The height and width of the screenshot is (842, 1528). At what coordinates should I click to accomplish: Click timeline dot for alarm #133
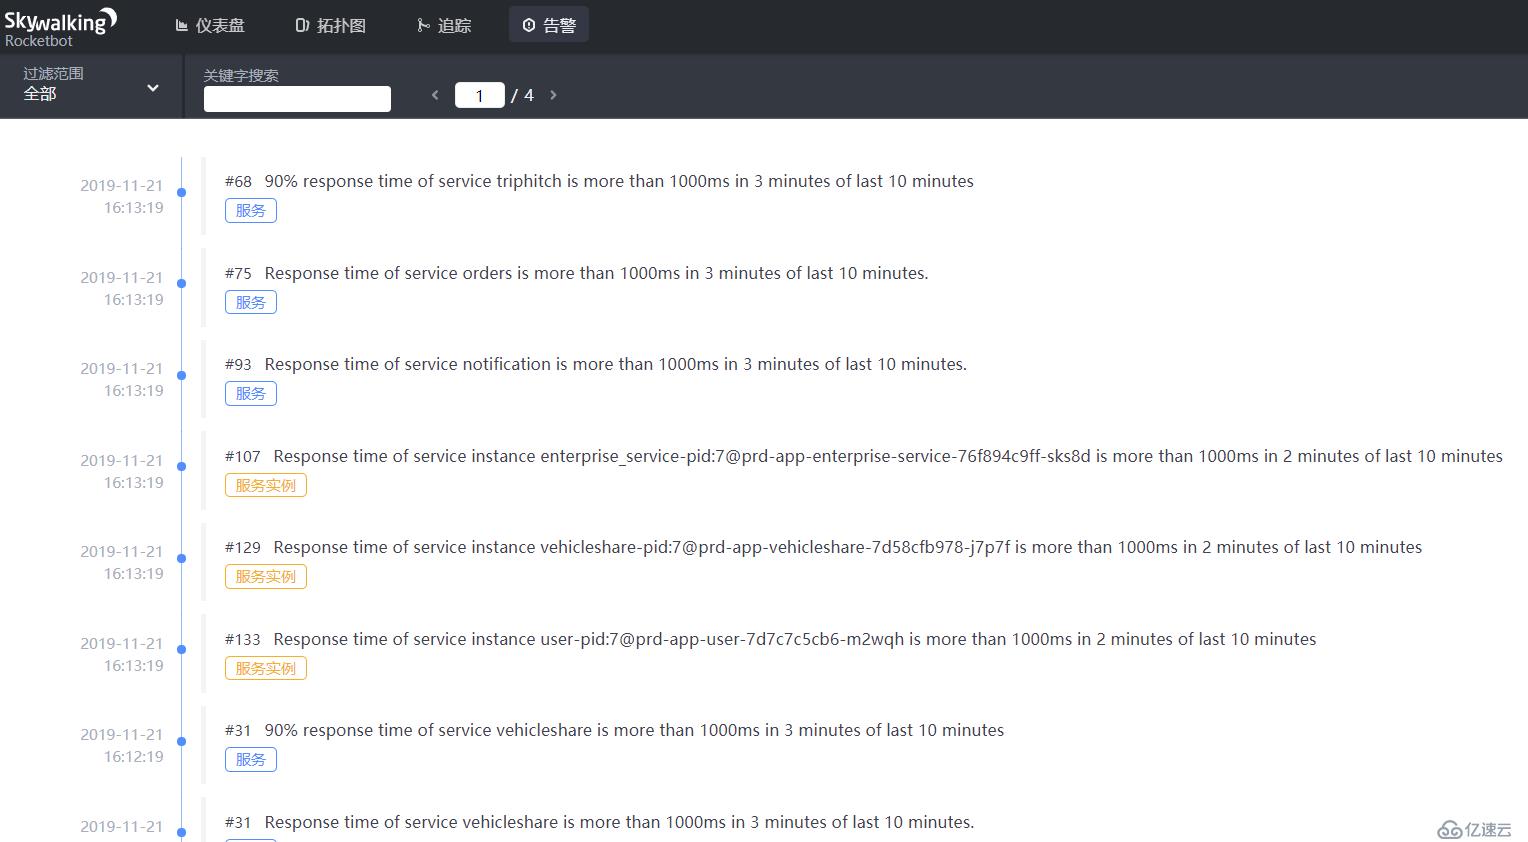point(181,650)
